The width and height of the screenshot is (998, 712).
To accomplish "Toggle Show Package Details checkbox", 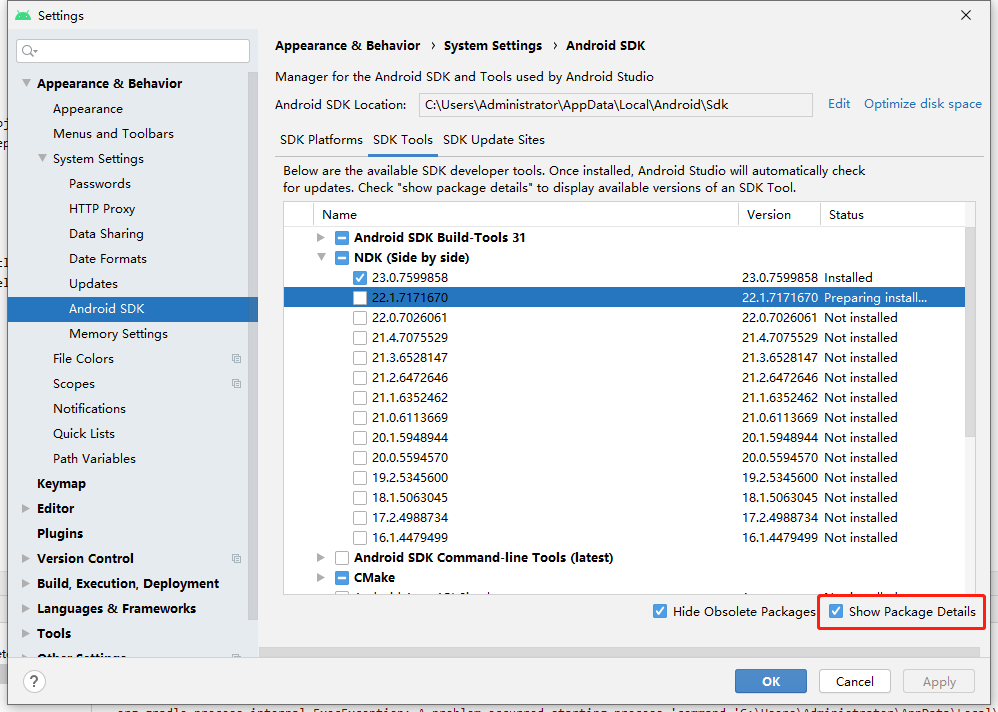I will tap(836, 611).
